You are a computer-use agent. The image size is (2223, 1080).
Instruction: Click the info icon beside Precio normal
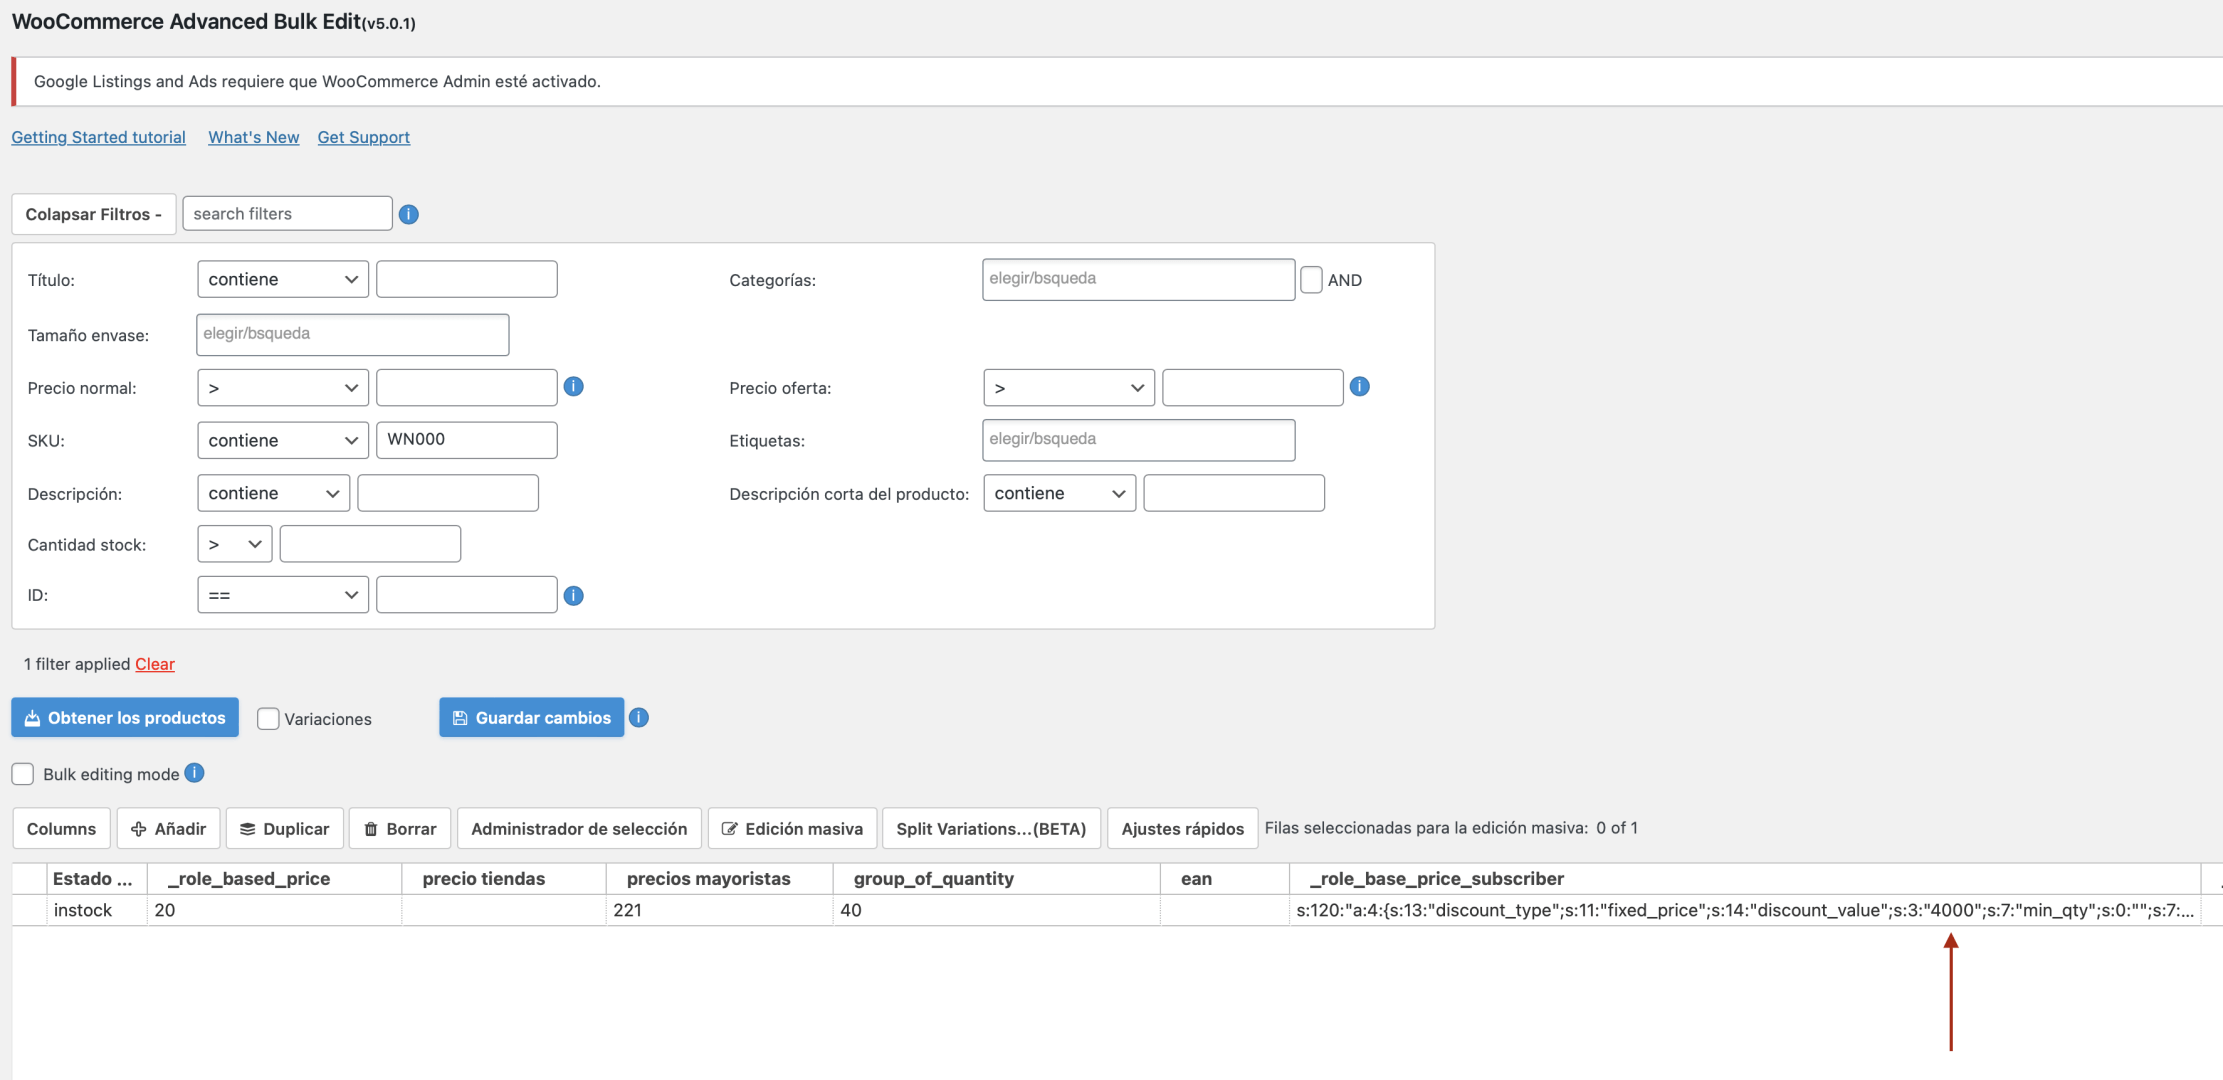click(x=573, y=386)
